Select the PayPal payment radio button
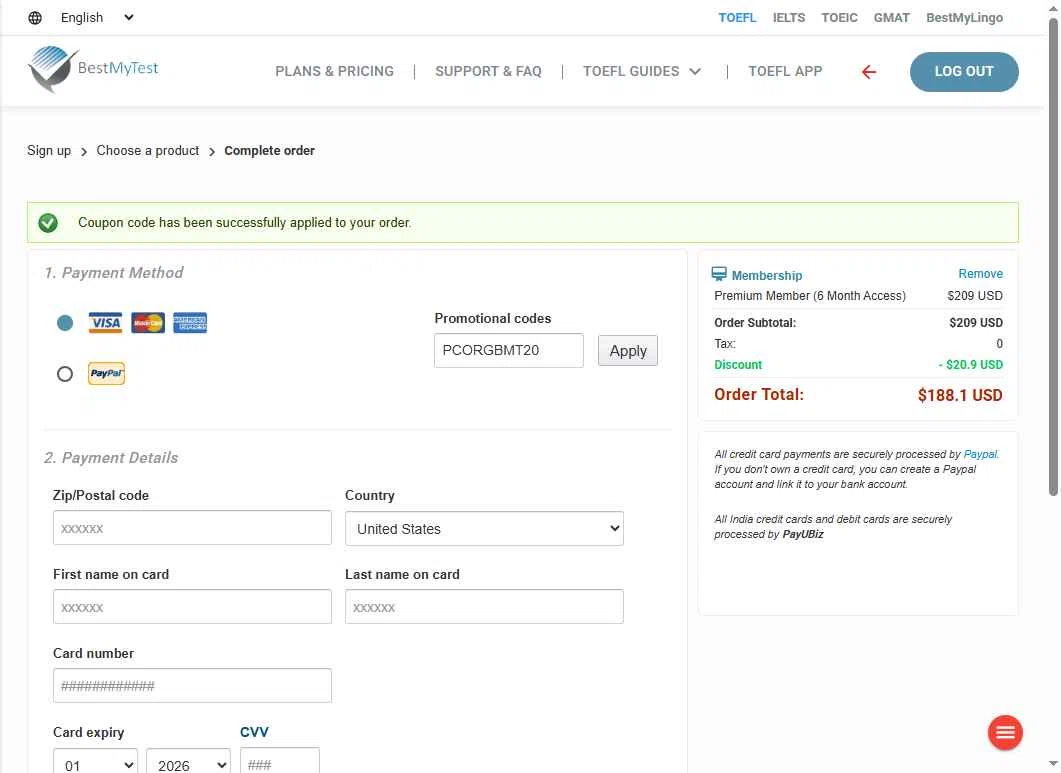This screenshot has width=1061, height=773. tap(65, 374)
